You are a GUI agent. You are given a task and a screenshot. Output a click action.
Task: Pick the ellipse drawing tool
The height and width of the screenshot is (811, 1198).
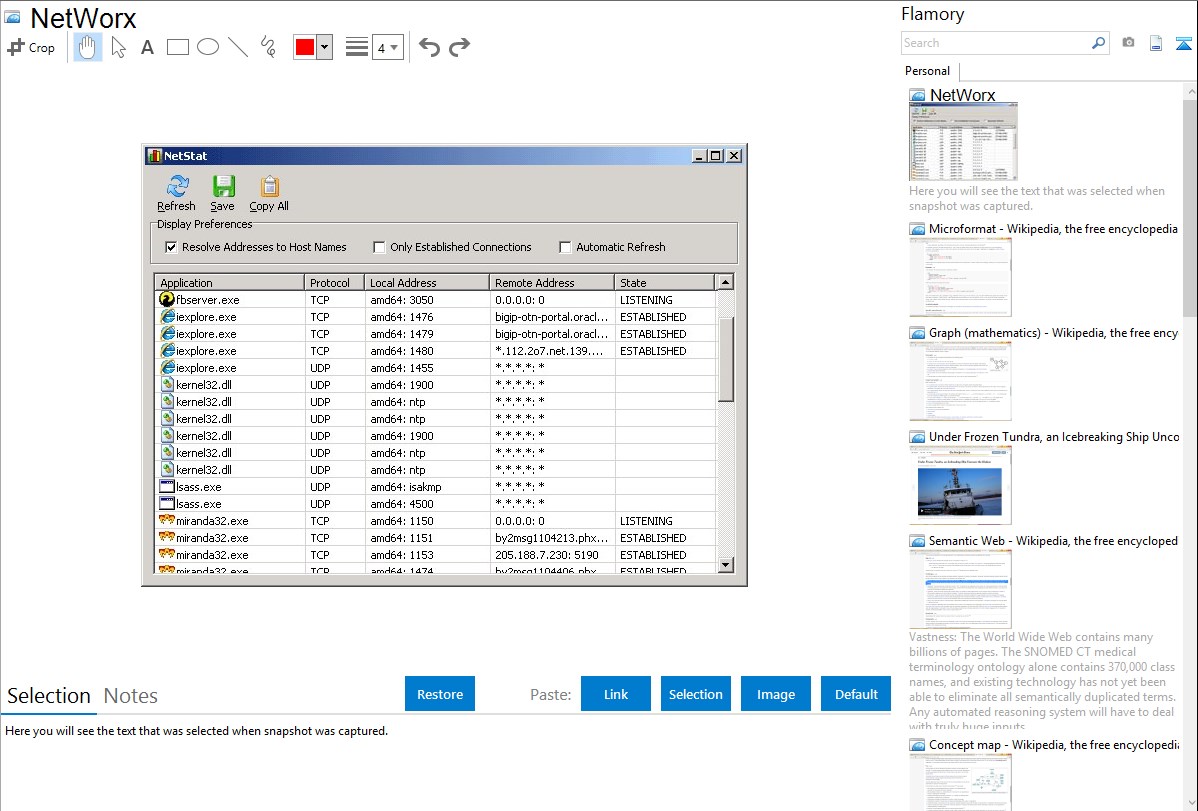pyautogui.click(x=208, y=47)
